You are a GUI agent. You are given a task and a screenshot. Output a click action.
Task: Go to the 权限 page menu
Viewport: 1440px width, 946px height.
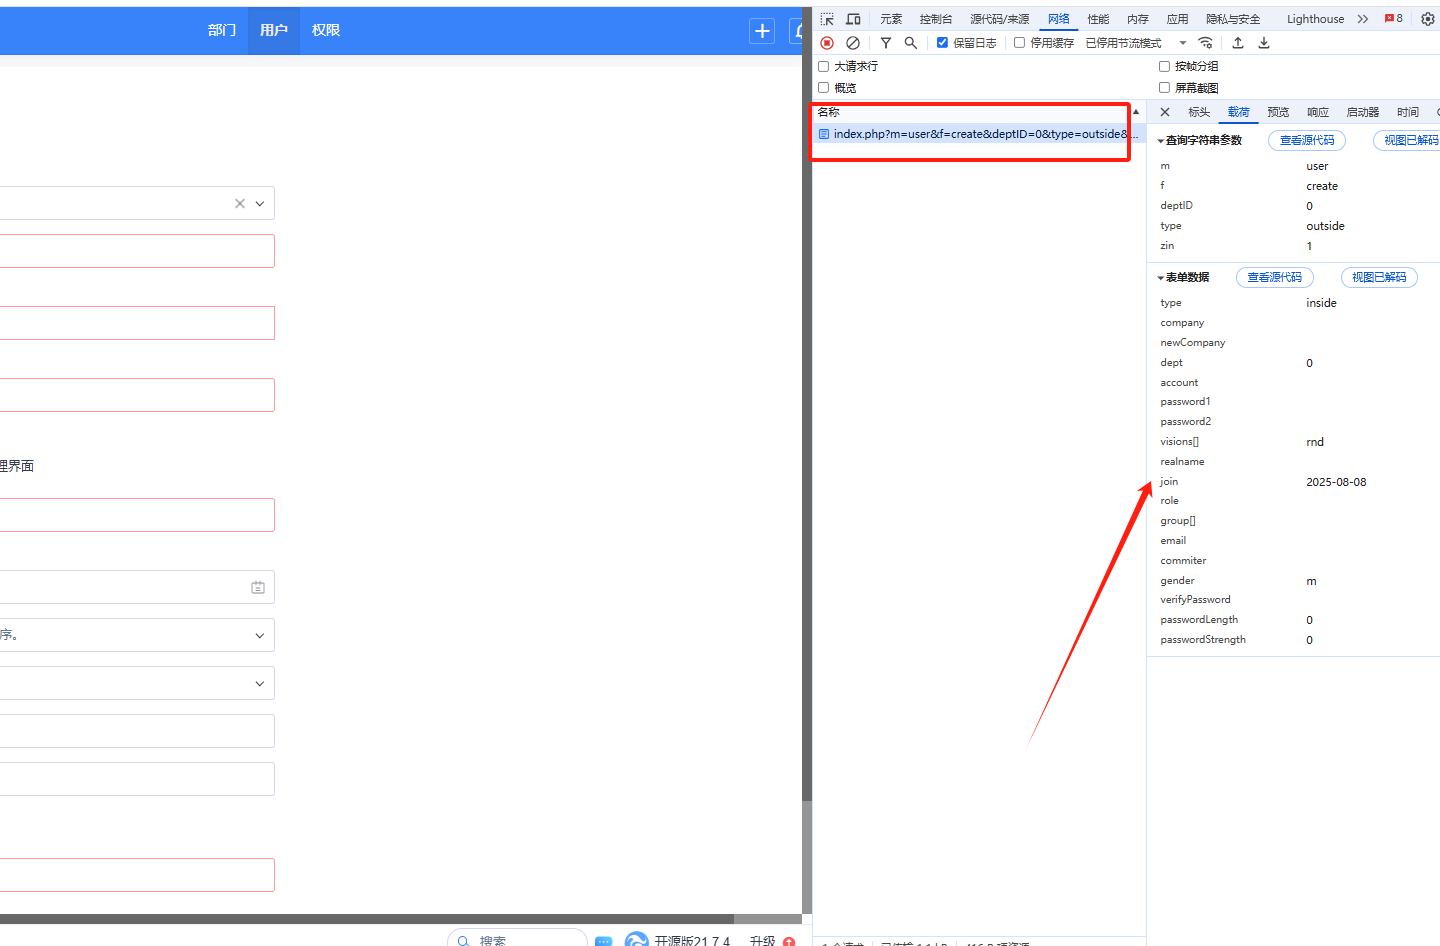326,30
